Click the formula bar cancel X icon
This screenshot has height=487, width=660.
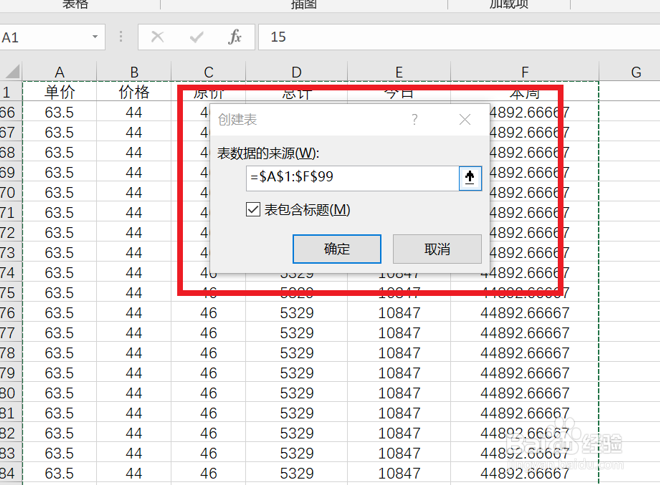(157, 37)
